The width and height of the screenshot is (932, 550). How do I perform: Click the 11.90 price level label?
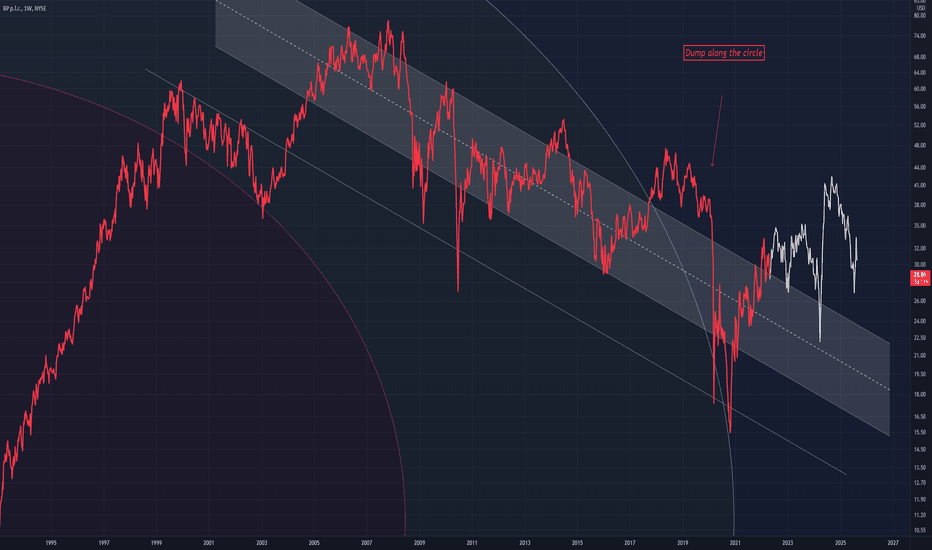click(x=920, y=500)
